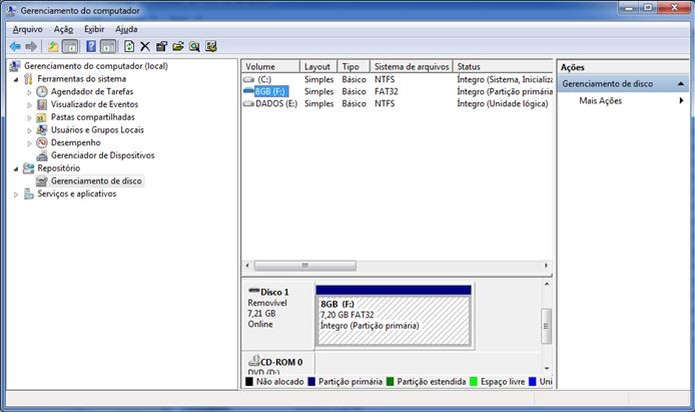
Task: Open the Ajuda menu
Action: coord(126,29)
